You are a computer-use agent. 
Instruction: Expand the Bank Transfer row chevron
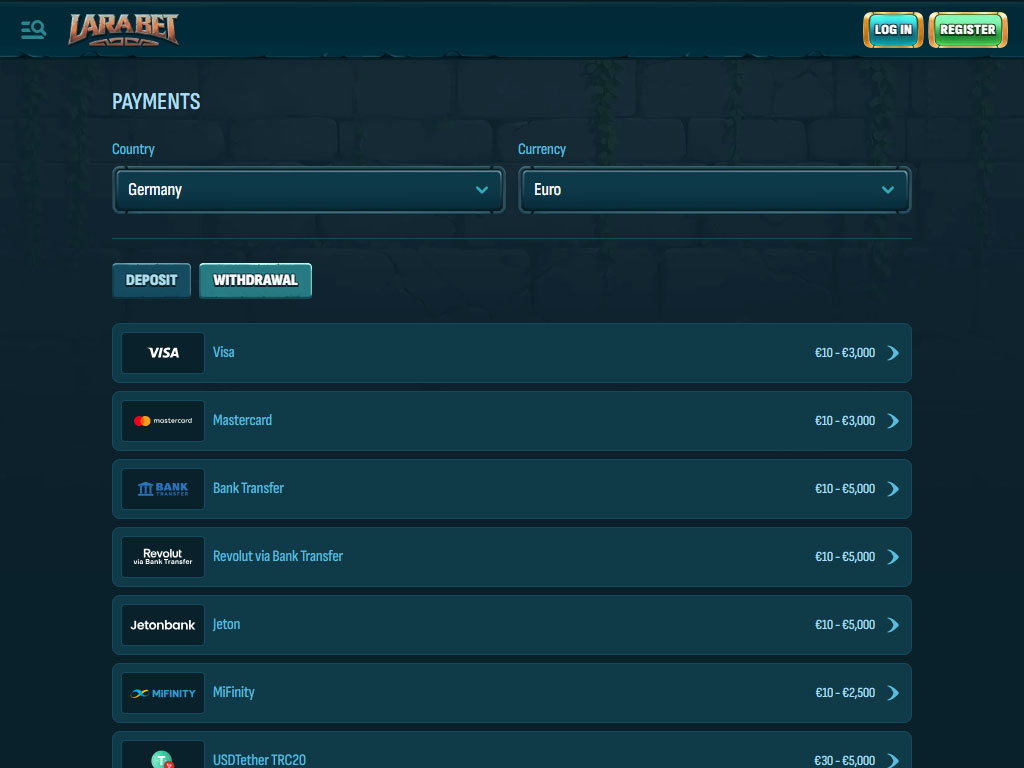893,489
